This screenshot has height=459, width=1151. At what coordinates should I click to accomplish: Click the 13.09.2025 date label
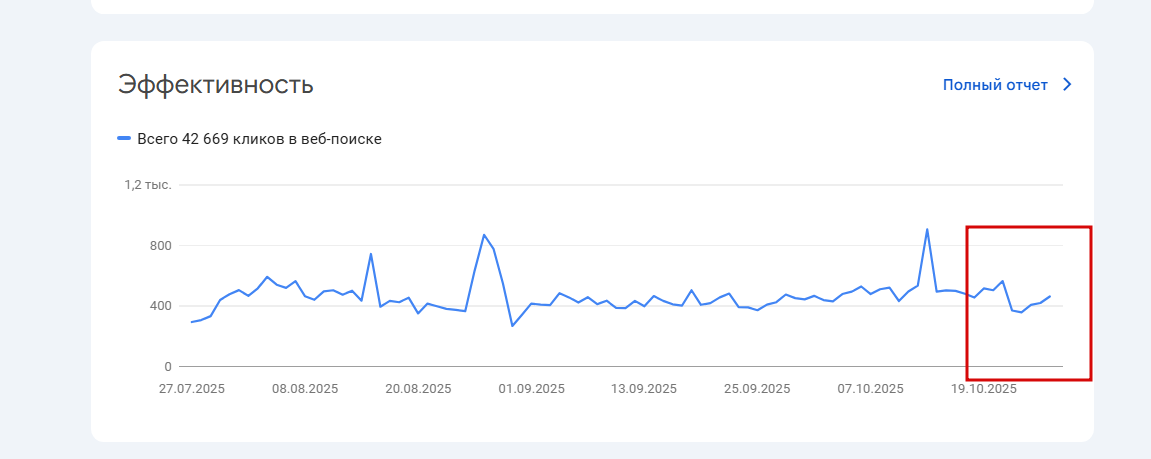(x=645, y=388)
